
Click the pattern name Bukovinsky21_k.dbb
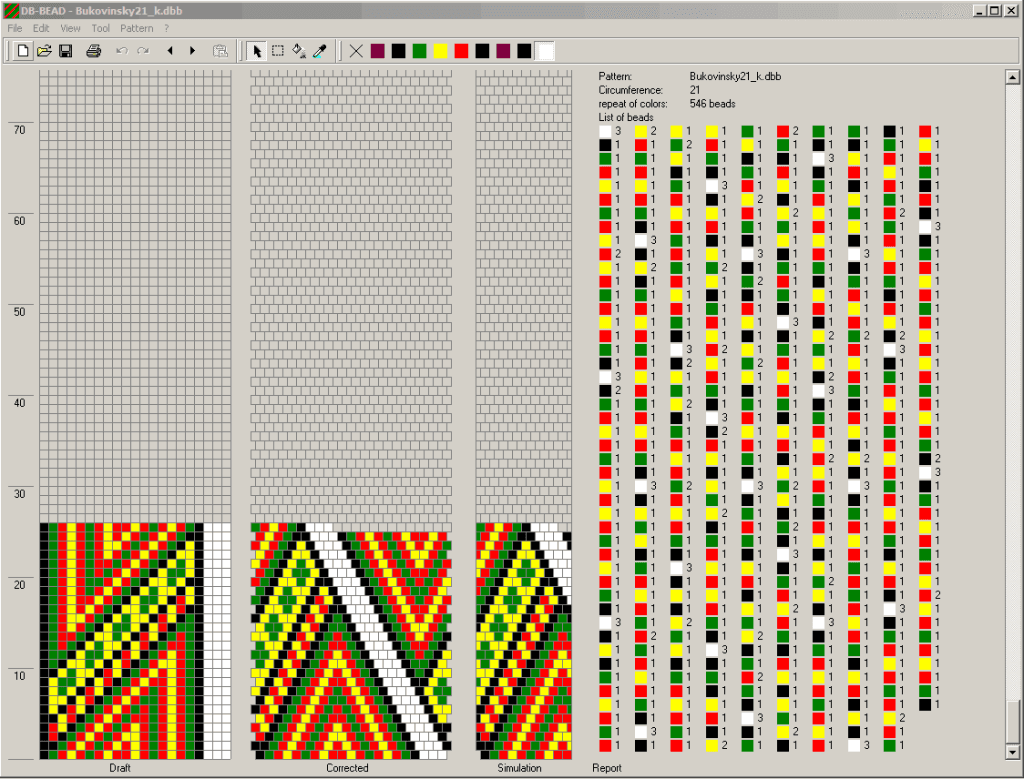pos(735,76)
